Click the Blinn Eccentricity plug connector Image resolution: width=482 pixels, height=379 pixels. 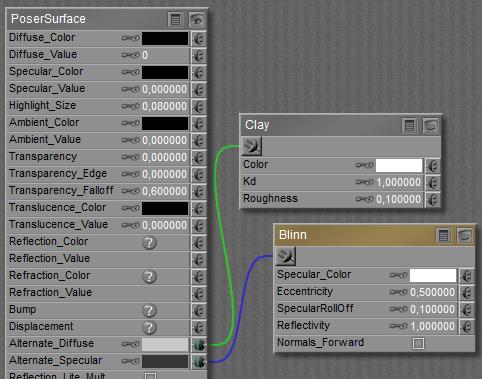[x=467, y=293]
